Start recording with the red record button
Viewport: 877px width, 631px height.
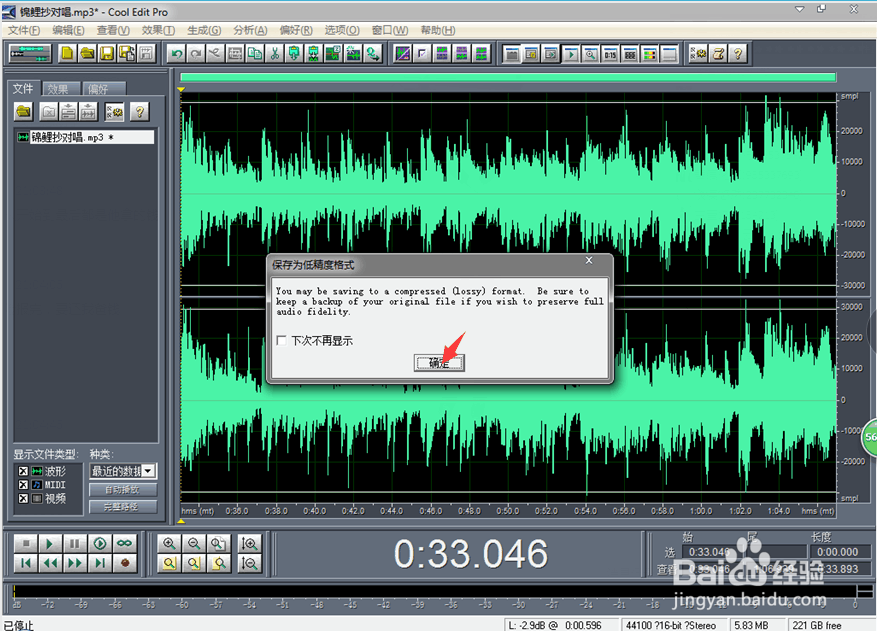[124, 563]
